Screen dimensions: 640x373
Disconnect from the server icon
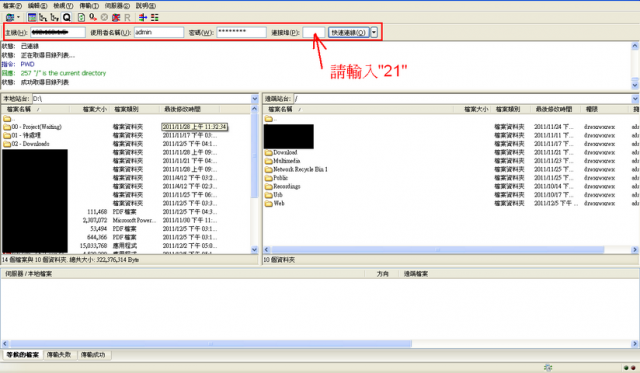point(116,18)
